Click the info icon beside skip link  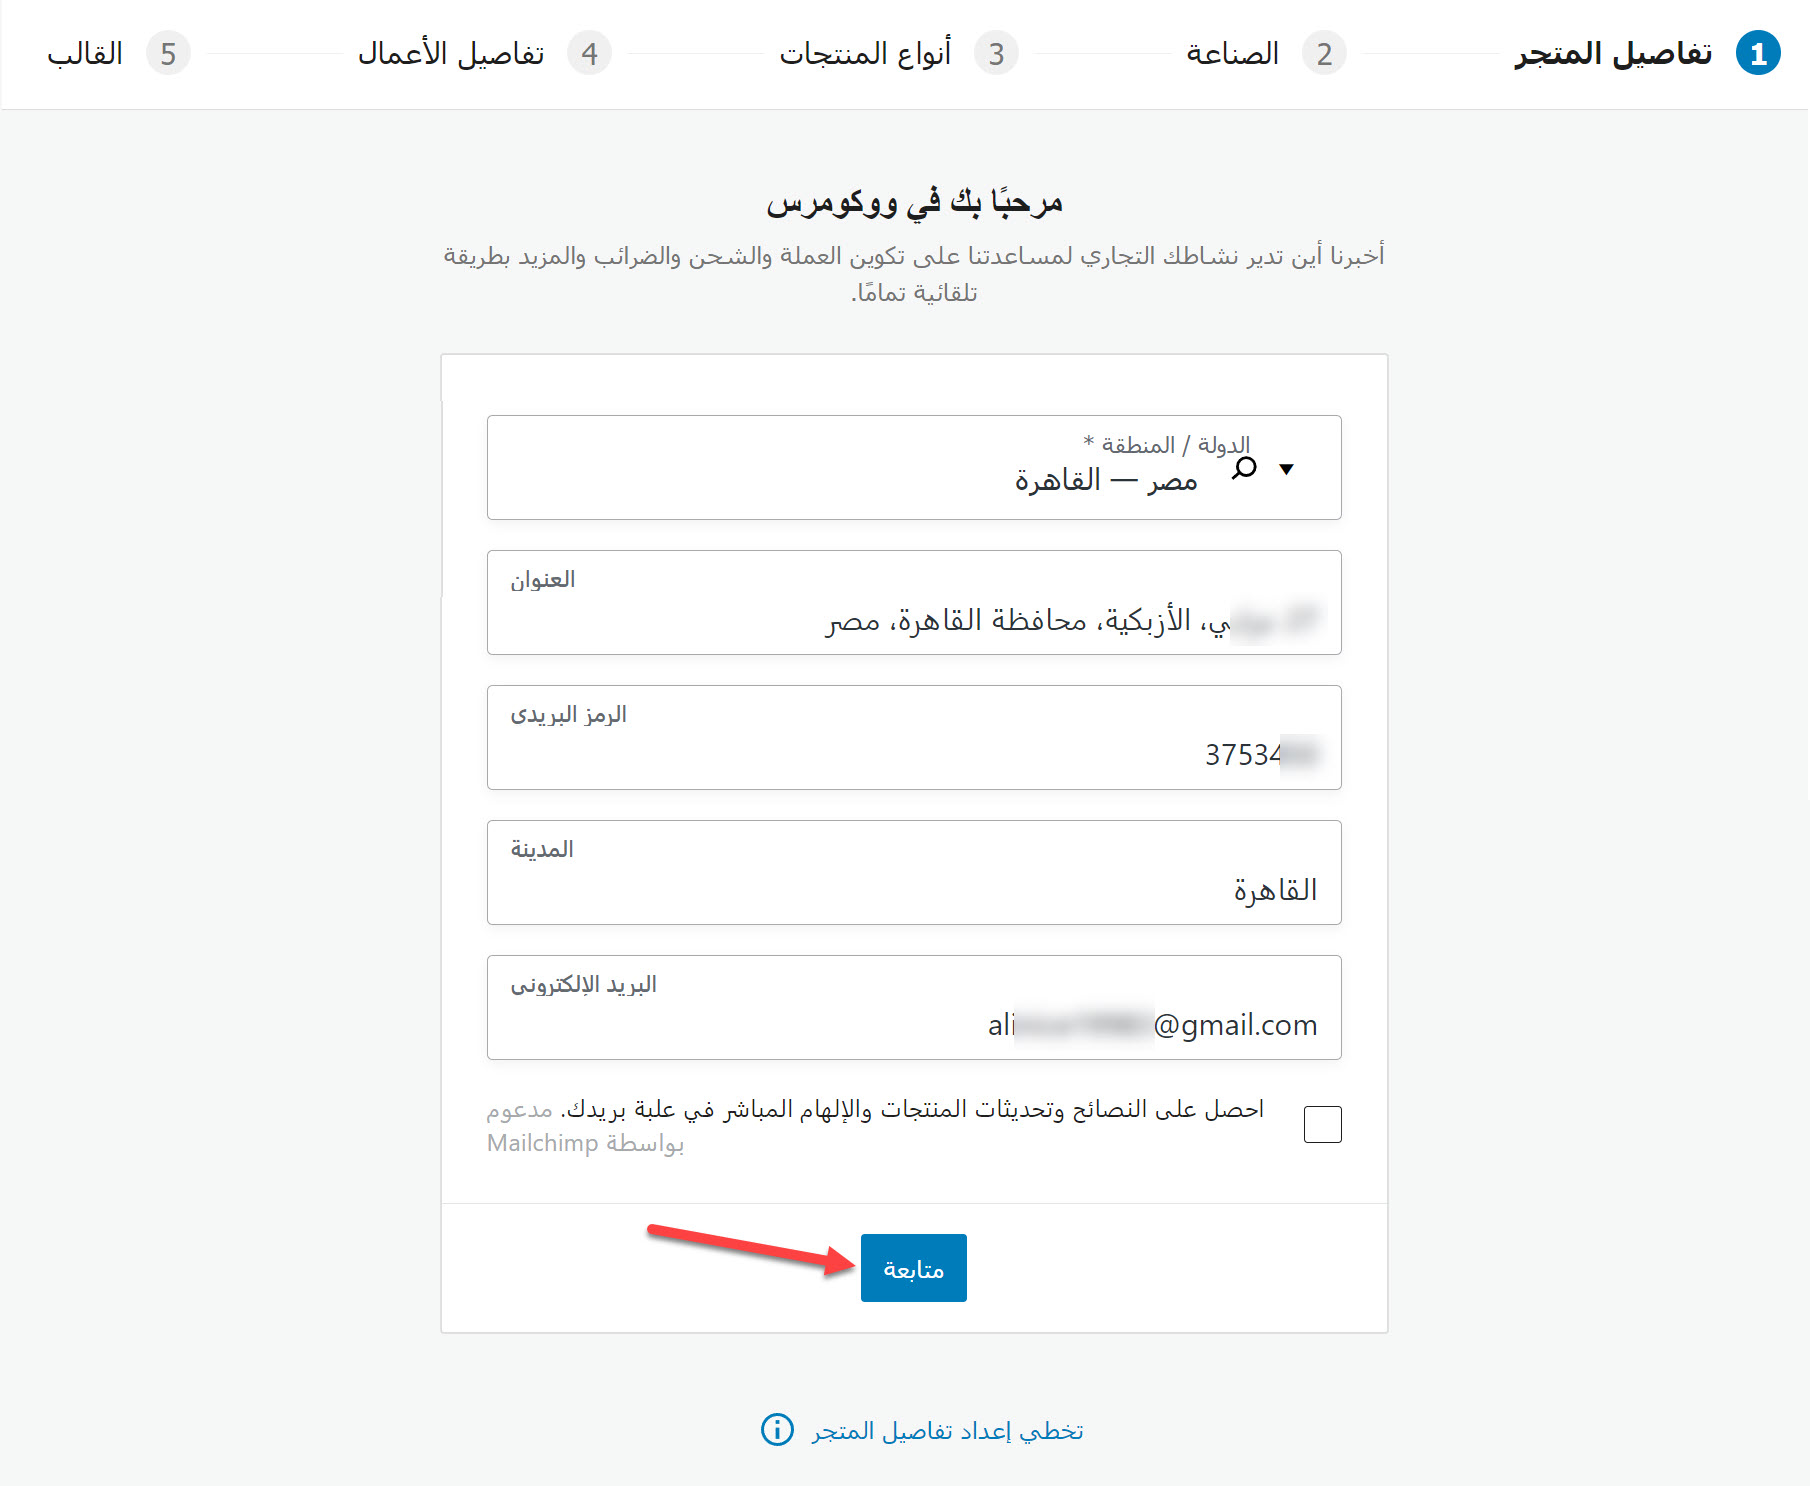click(777, 1430)
